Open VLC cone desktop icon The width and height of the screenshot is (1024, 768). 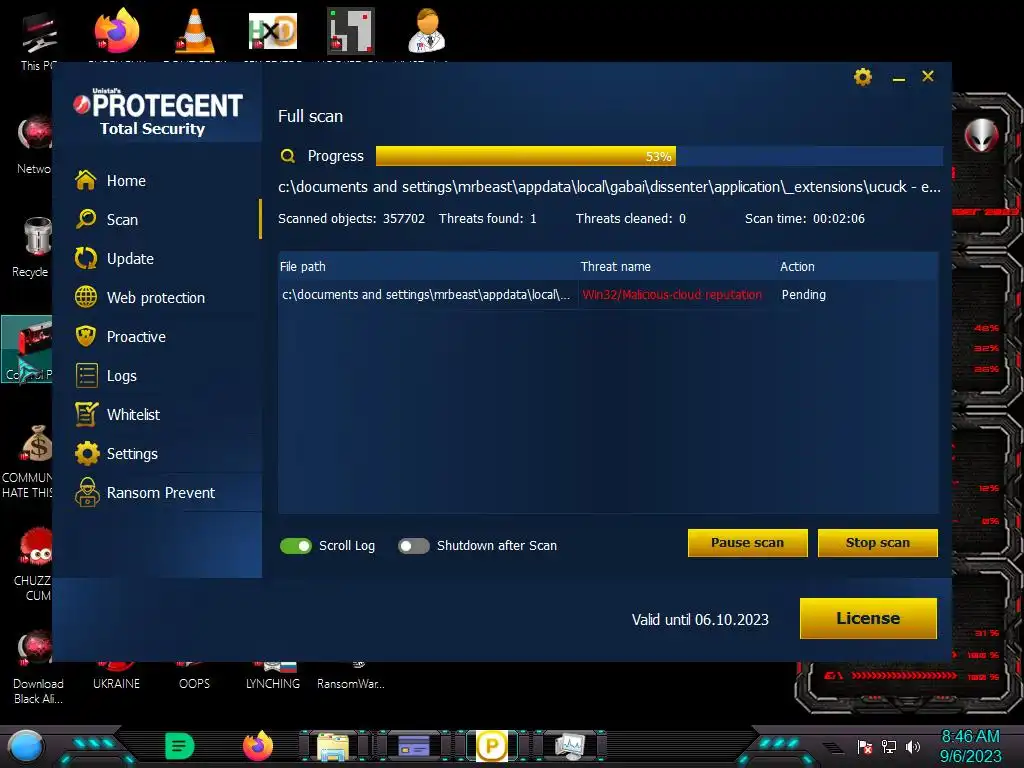click(x=195, y=31)
